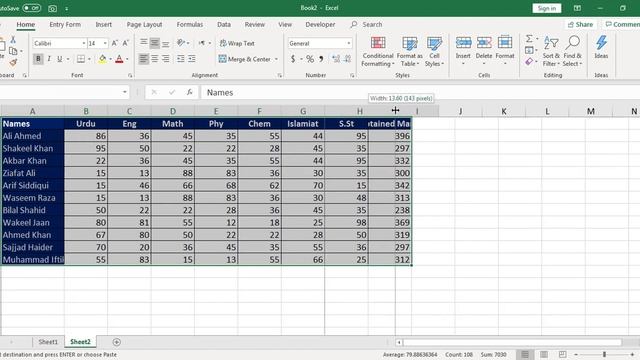The width and height of the screenshot is (640, 360).
Task: Add a new sheet with plus icon
Action: coord(116,342)
